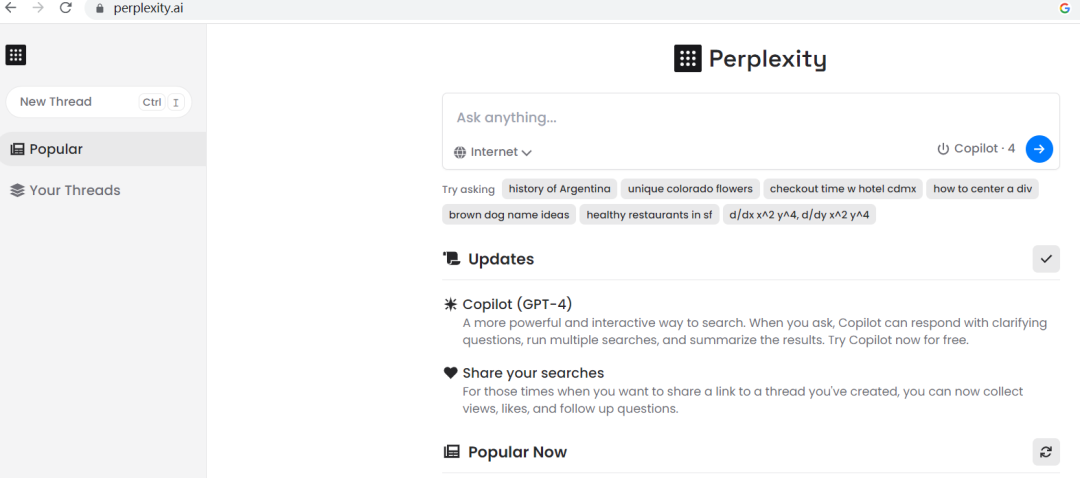Click the browser reload icon
This screenshot has height=478, width=1080.
66,8
